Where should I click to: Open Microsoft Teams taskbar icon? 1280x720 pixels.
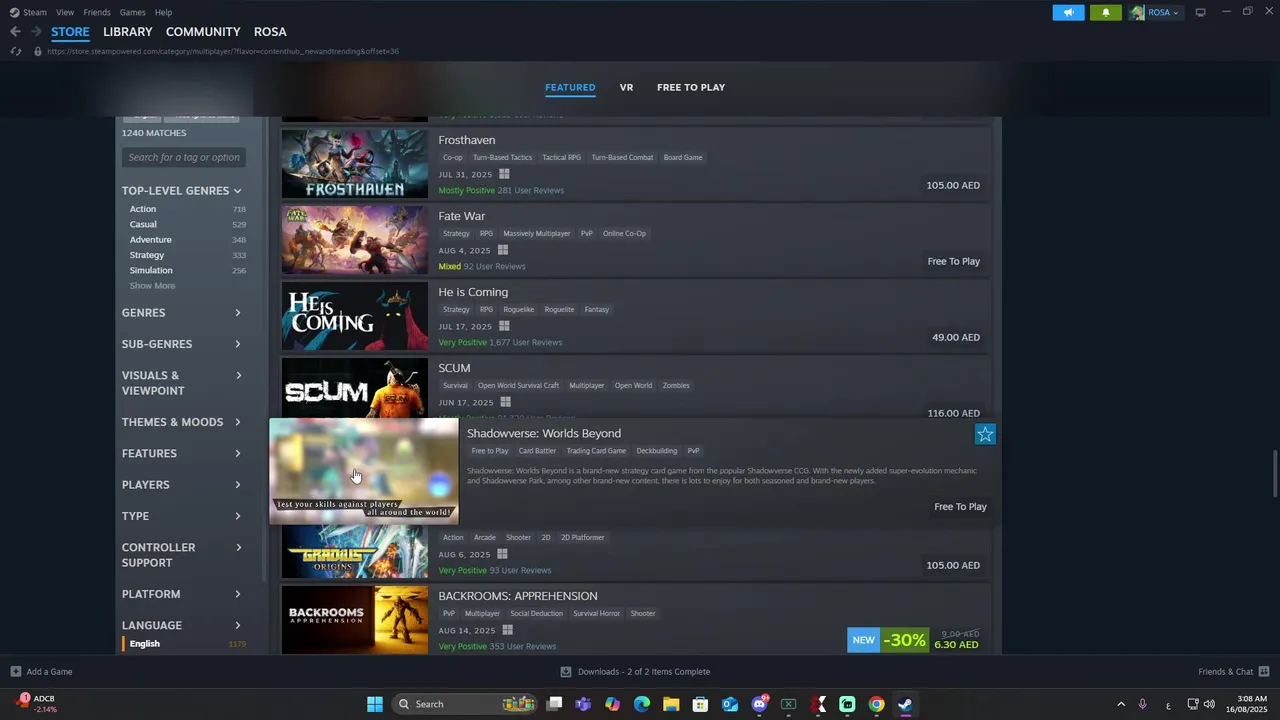click(583, 704)
